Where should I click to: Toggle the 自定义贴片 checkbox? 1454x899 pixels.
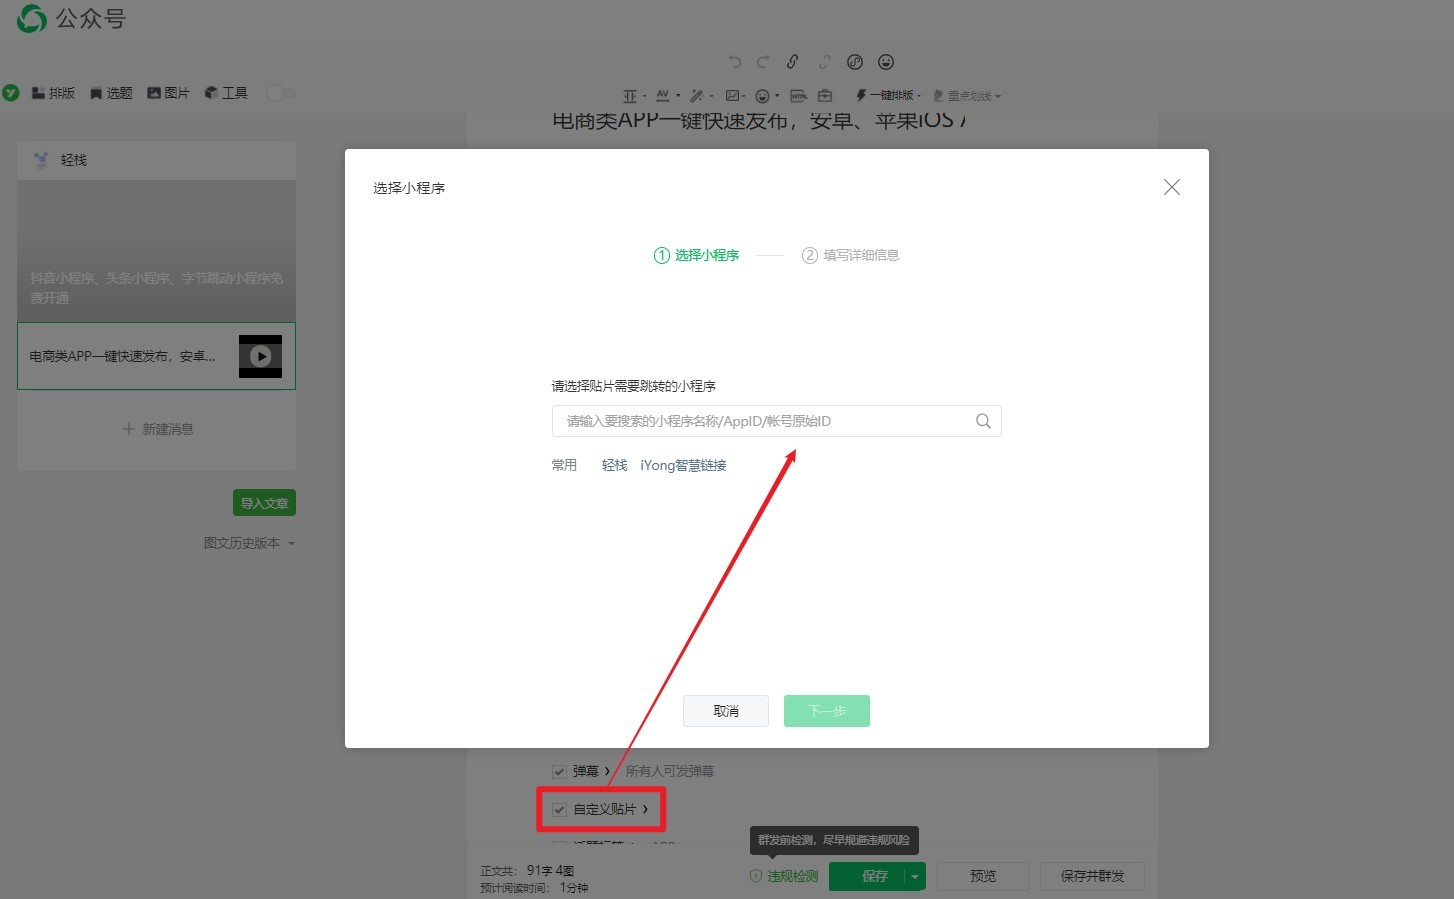click(x=558, y=809)
